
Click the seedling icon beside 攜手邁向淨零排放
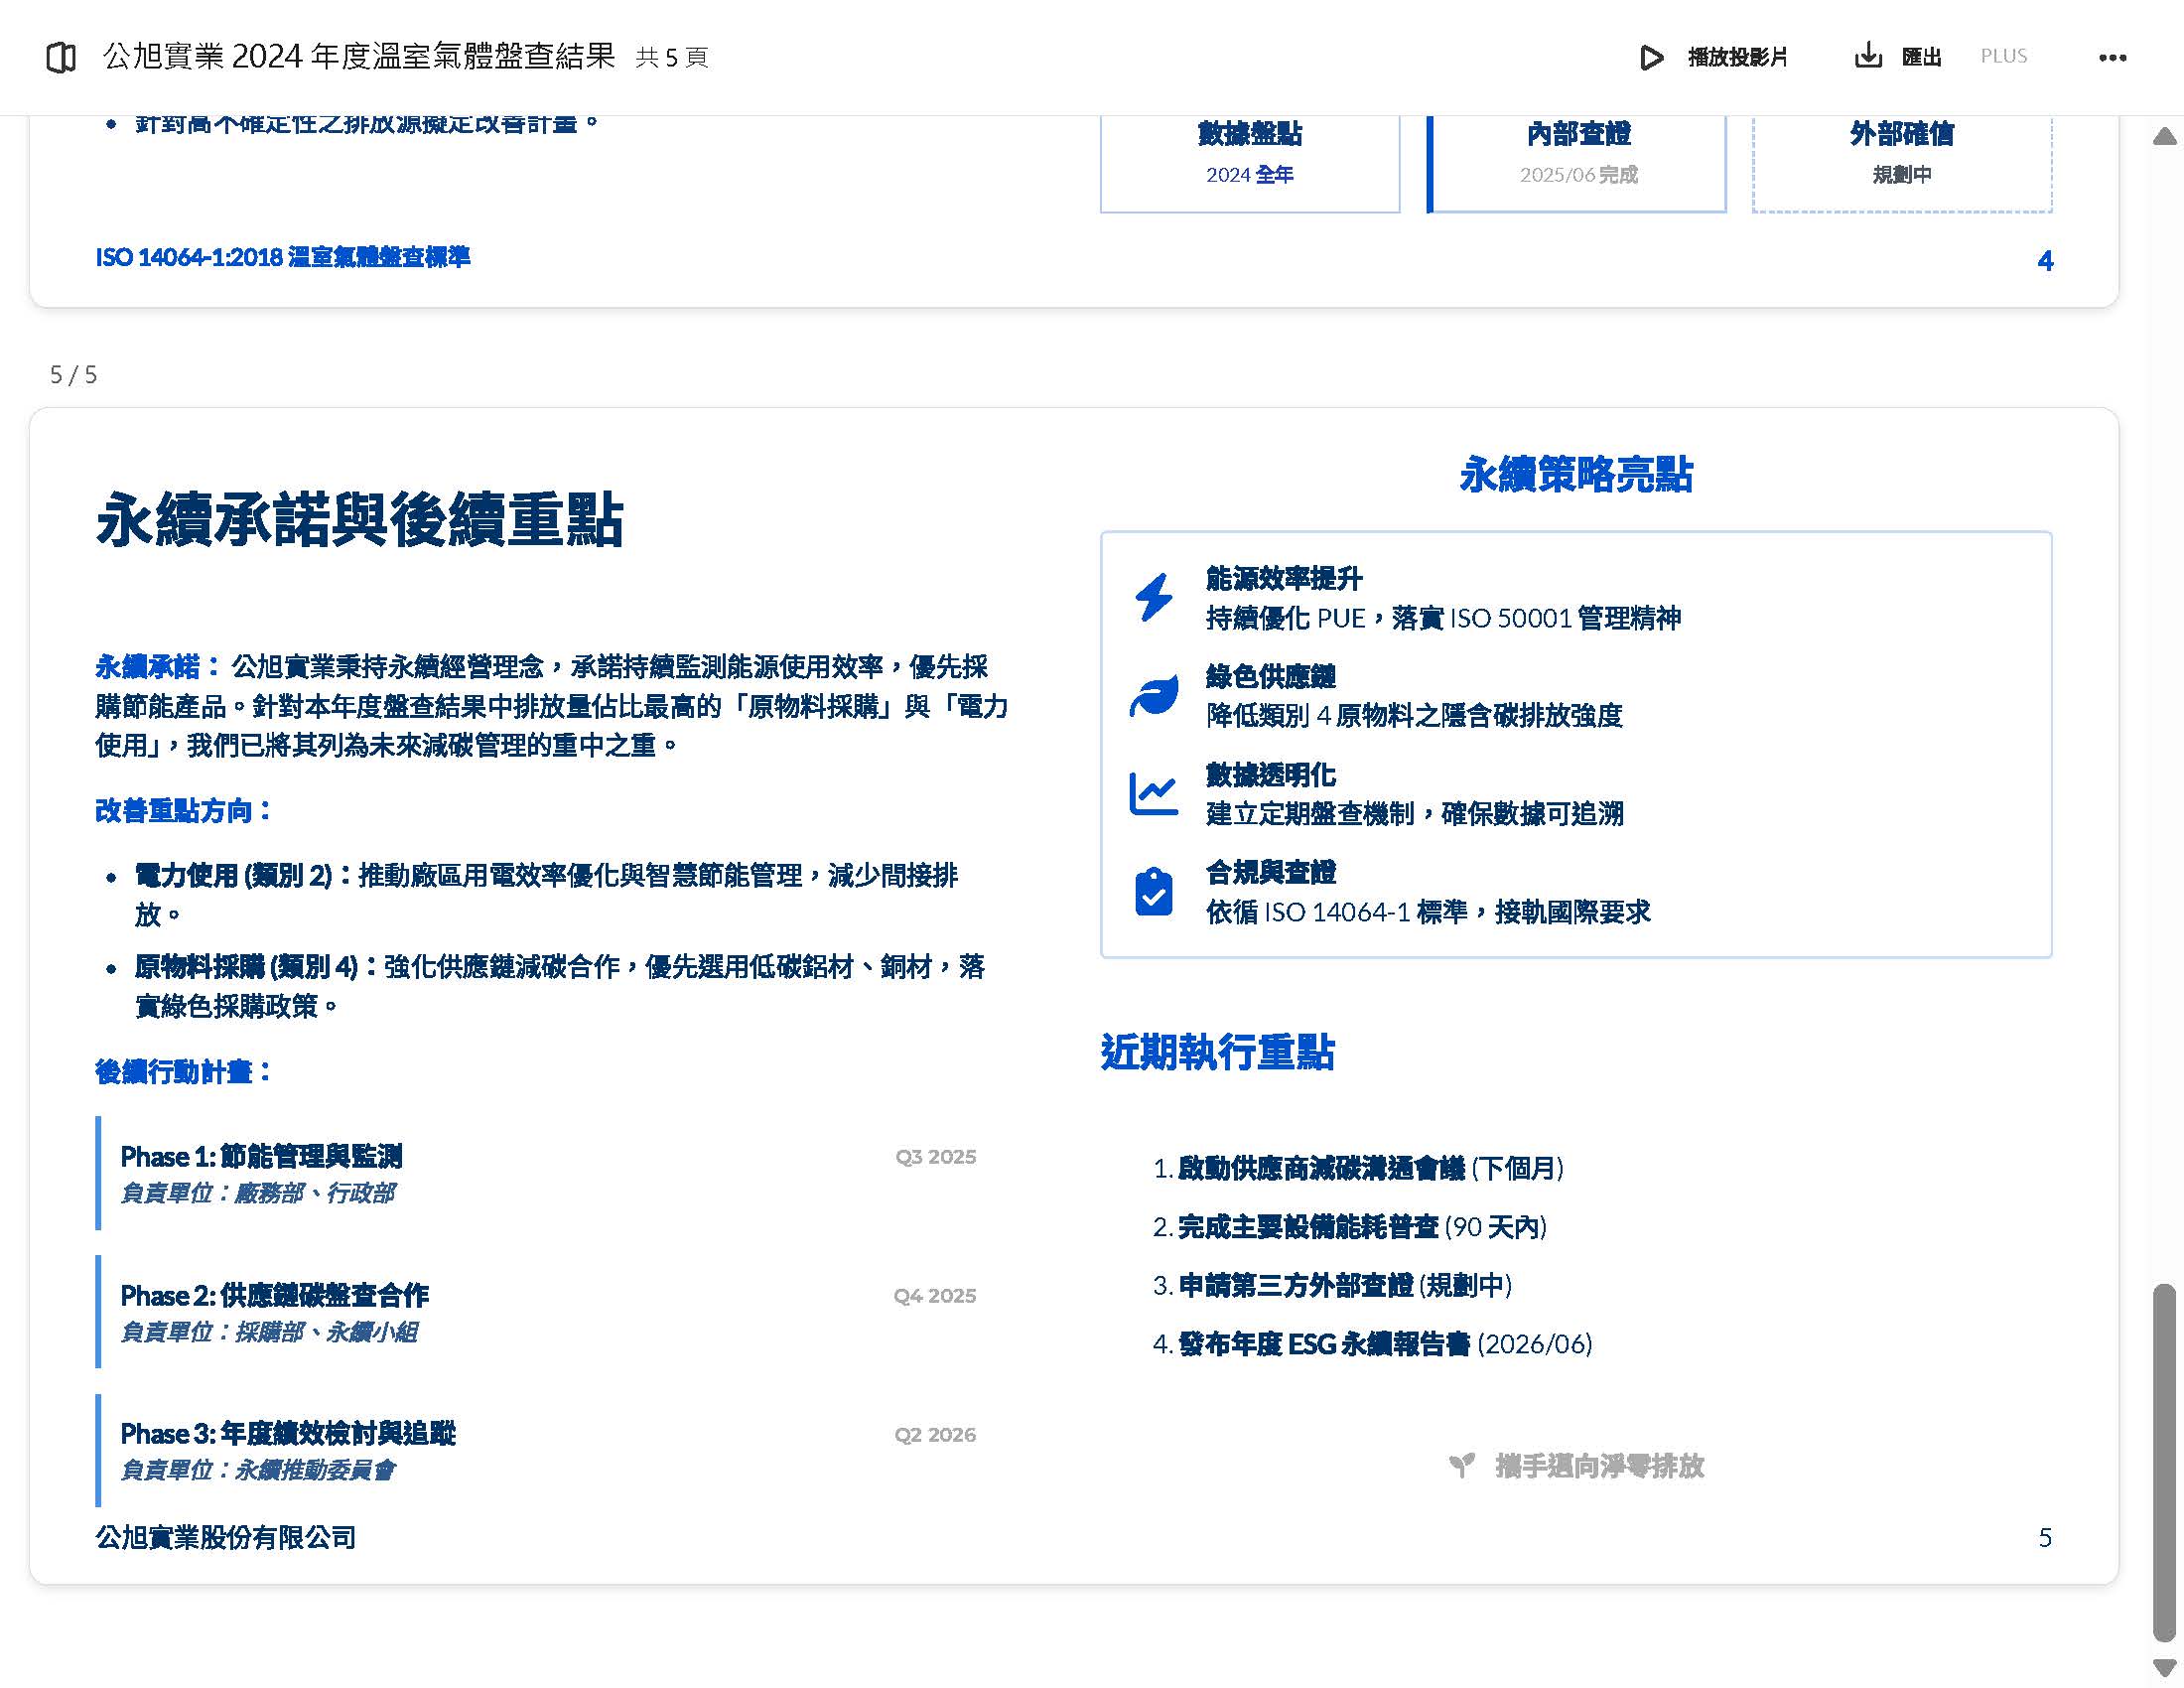click(x=1461, y=1466)
